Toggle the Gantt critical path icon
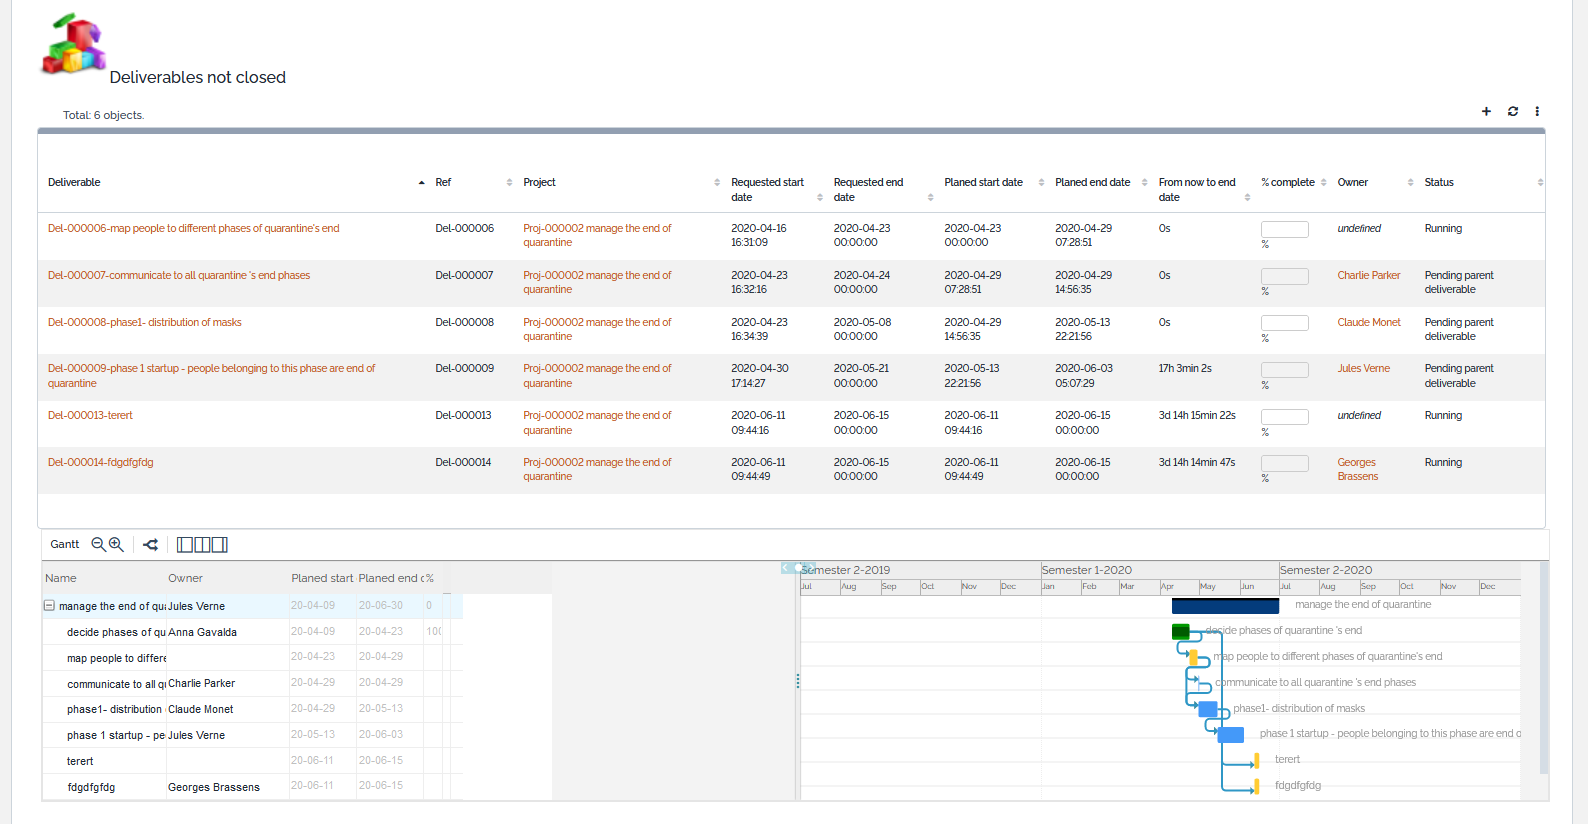The height and width of the screenshot is (824, 1588). tap(151, 545)
